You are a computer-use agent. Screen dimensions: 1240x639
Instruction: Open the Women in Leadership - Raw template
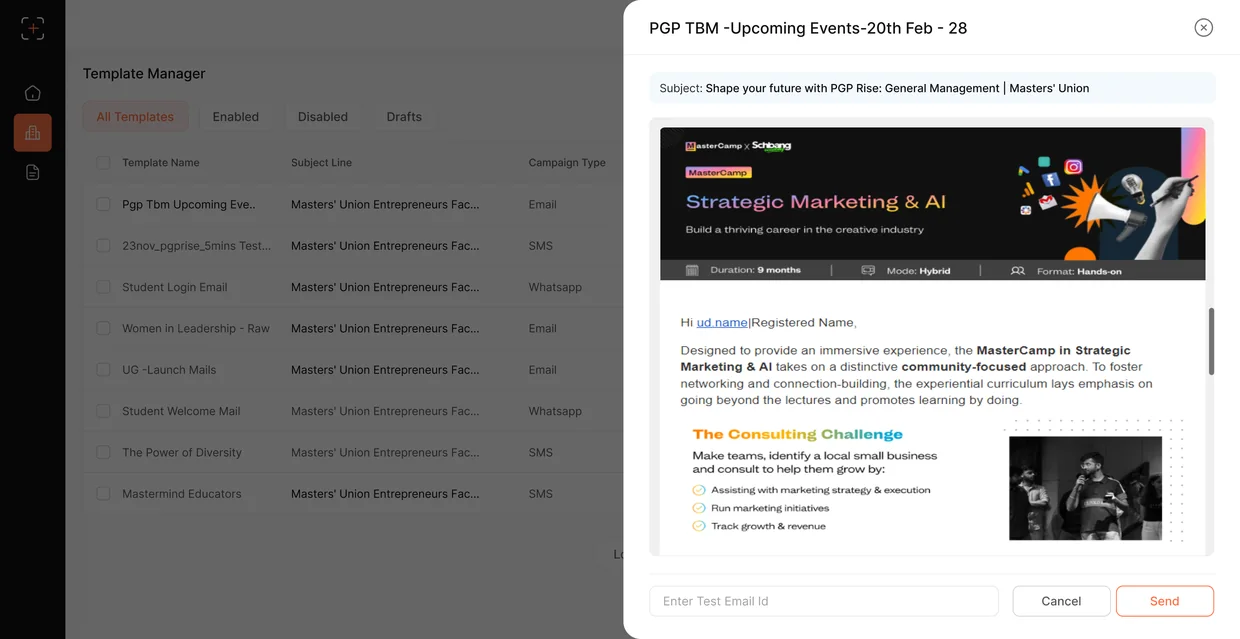click(x=196, y=328)
